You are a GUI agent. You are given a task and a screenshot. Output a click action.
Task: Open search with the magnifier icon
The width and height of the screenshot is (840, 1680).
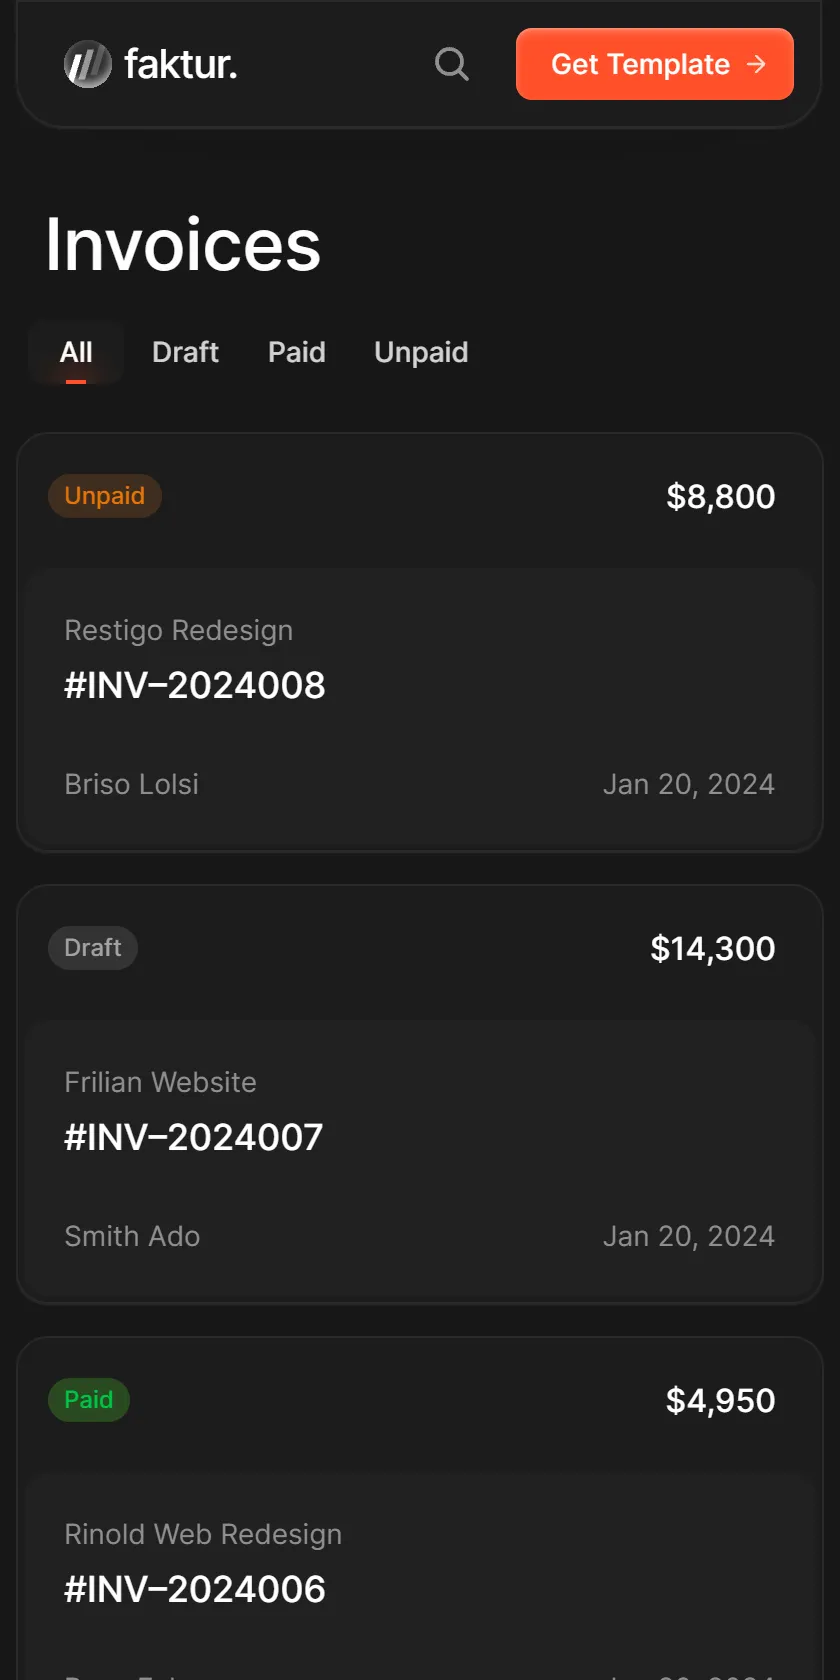pos(452,64)
